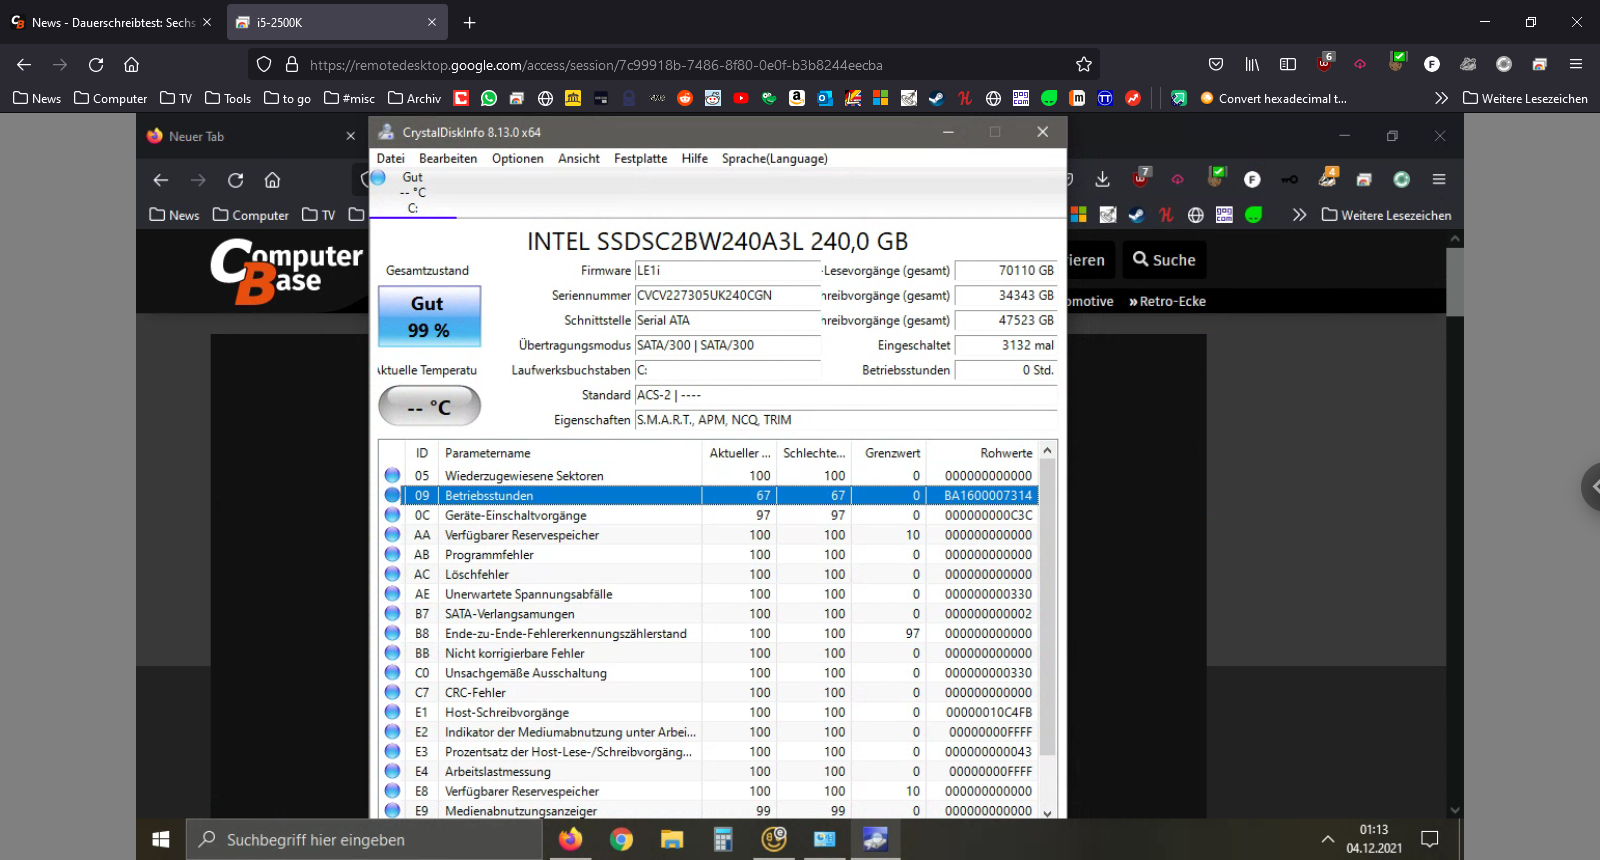Open Weitere Lesezeichen folder in outer bar
Viewport: 1600px width, 860px height.
click(x=1525, y=98)
